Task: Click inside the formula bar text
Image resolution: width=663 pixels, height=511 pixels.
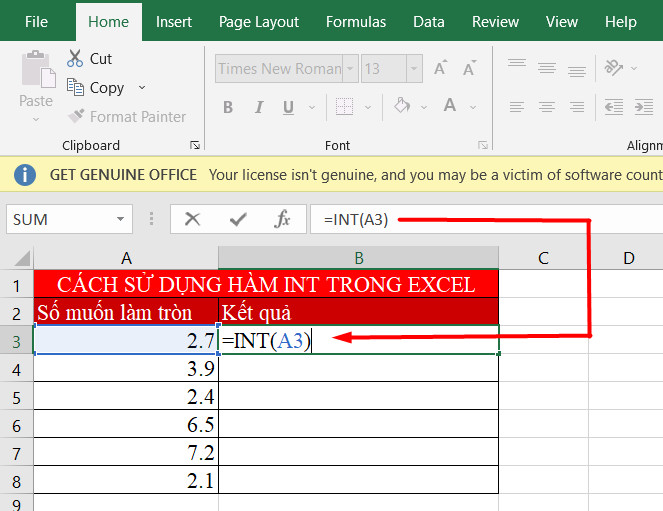Action: [x=356, y=220]
